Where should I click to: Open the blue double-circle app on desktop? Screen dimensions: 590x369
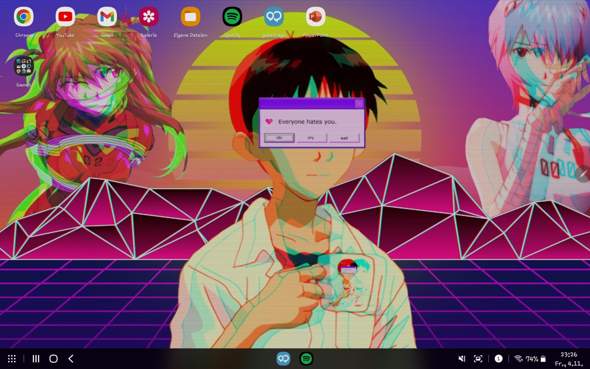274,17
